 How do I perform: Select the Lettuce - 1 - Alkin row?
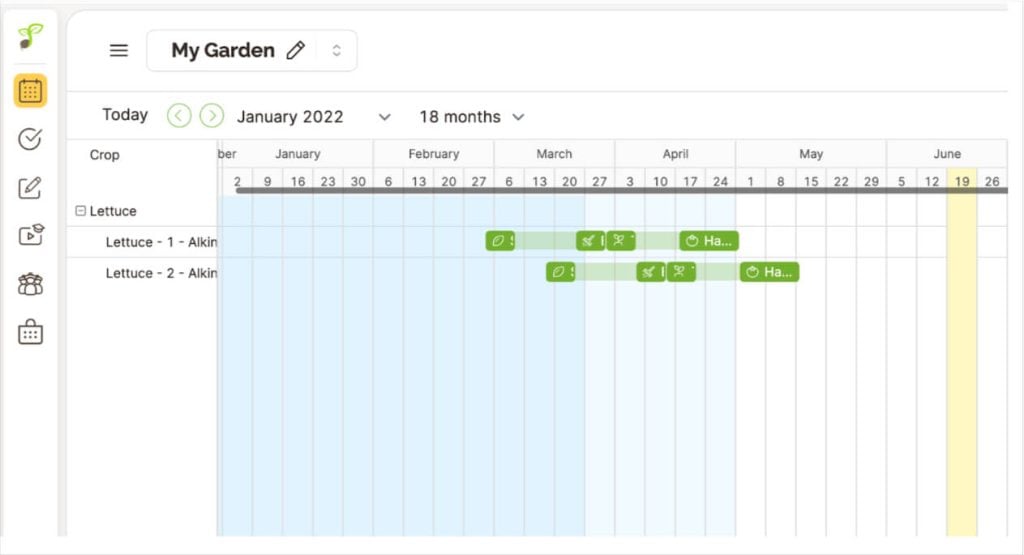161,242
